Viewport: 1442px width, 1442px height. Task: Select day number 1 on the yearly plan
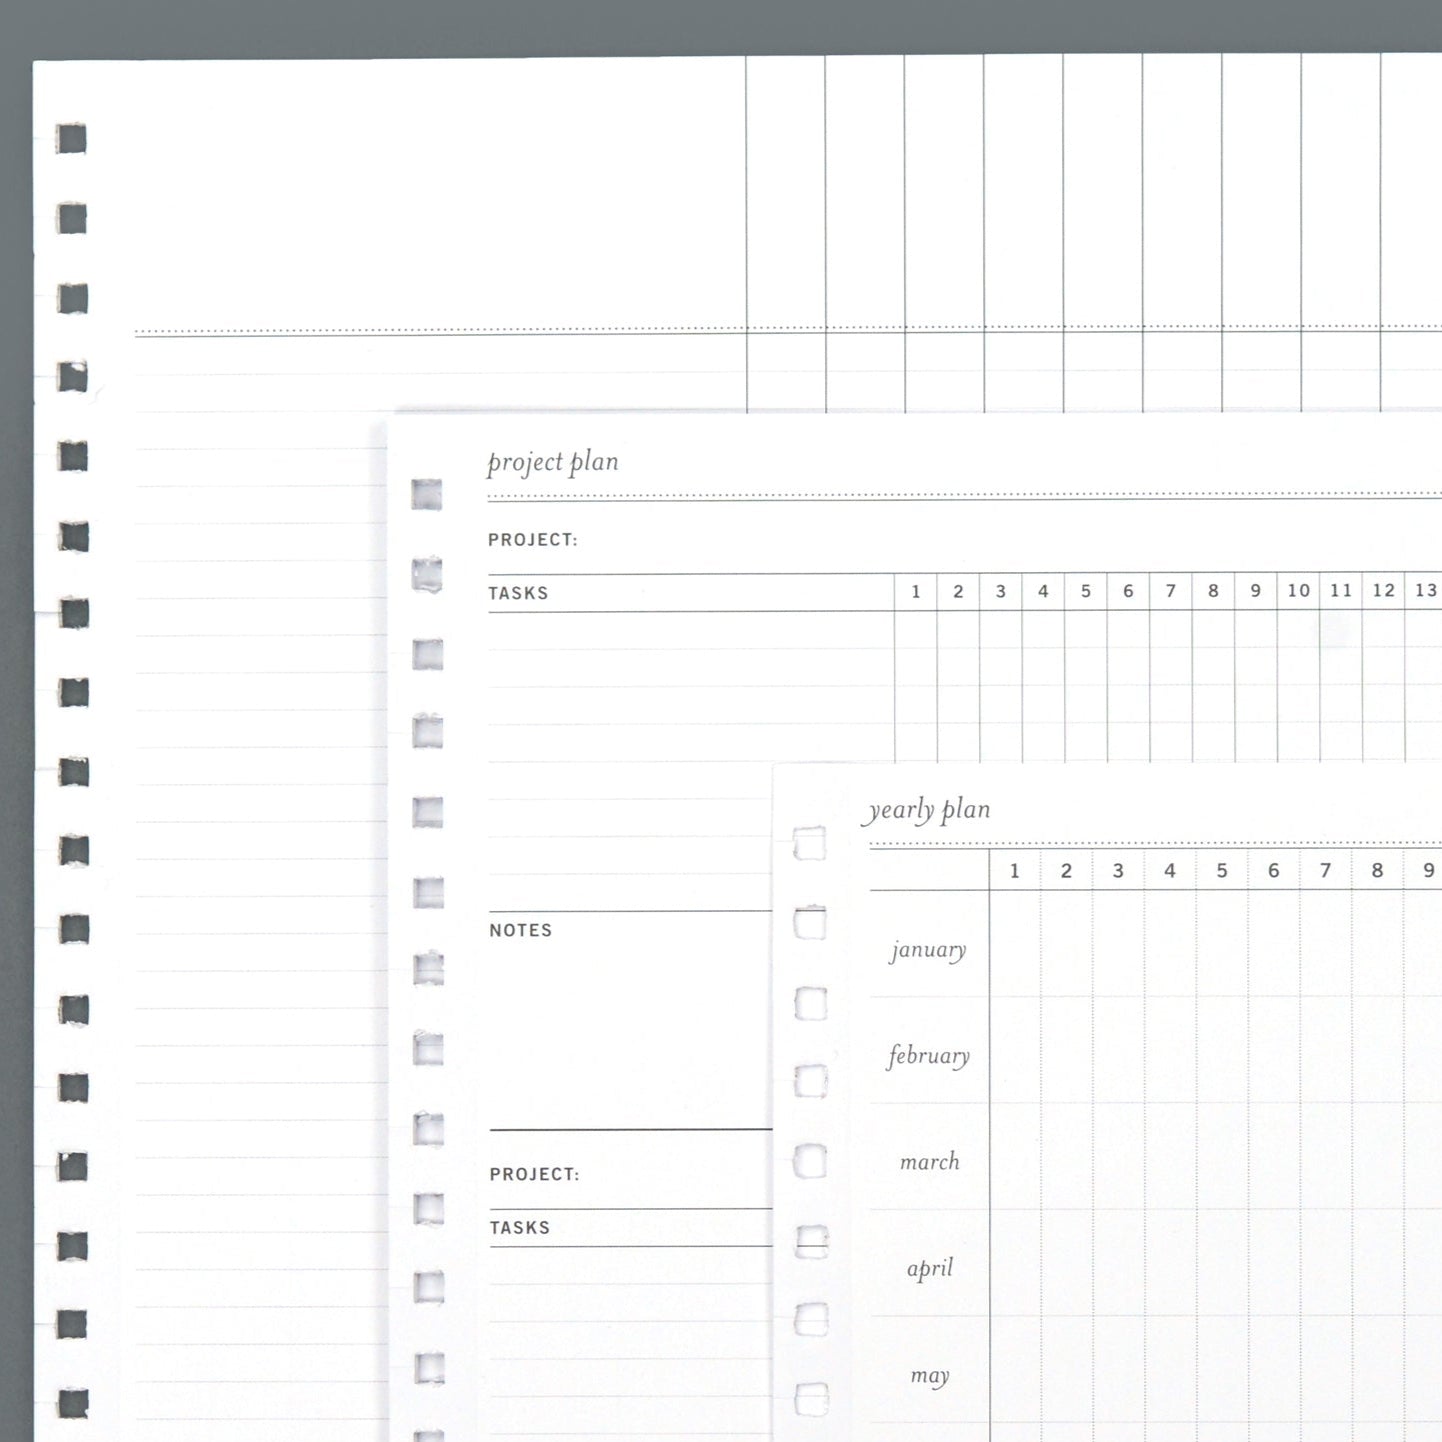click(1015, 871)
